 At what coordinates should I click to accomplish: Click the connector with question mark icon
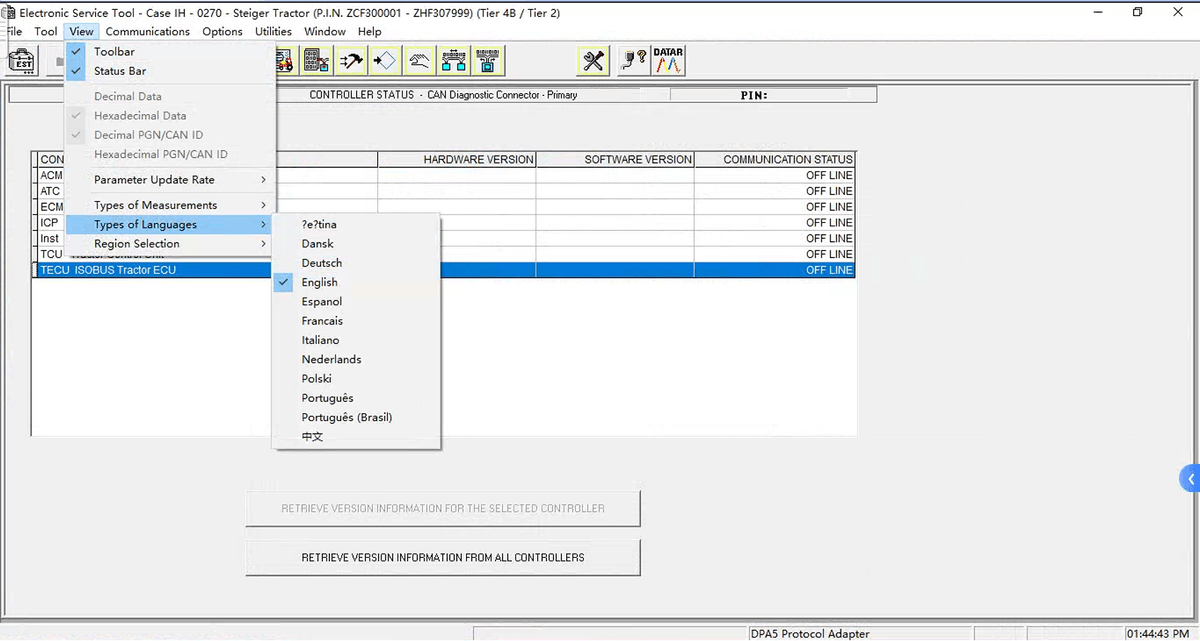pyautogui.click(x=632, y=61)
